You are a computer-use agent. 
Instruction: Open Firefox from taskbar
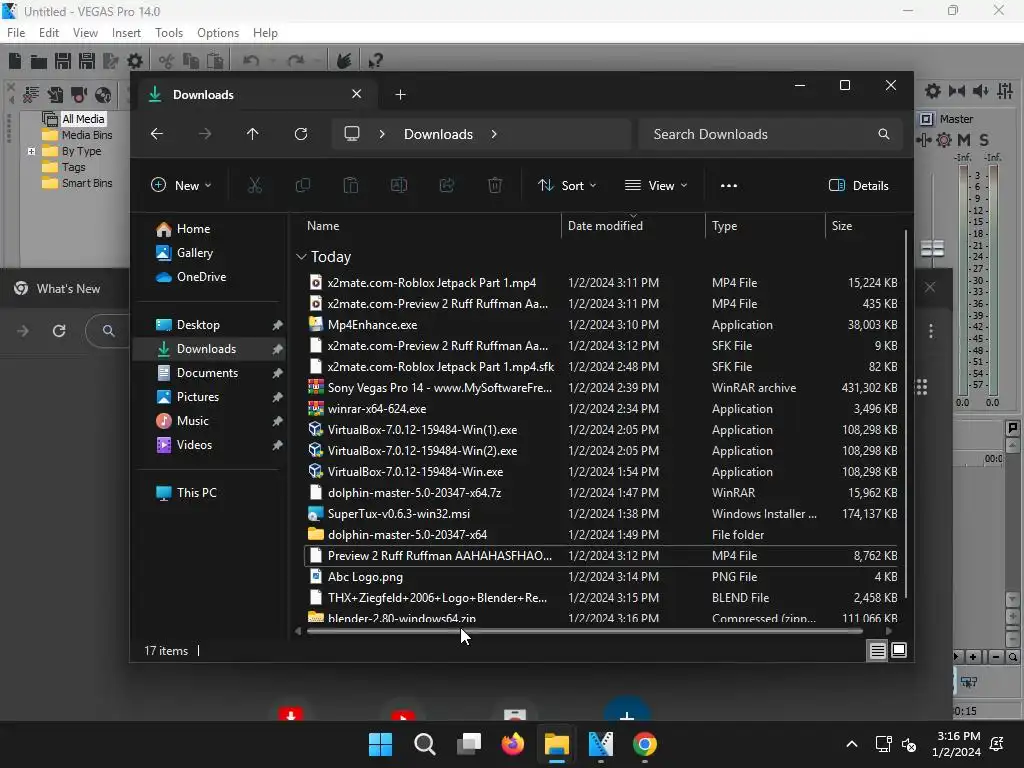[x=513, y=744]
